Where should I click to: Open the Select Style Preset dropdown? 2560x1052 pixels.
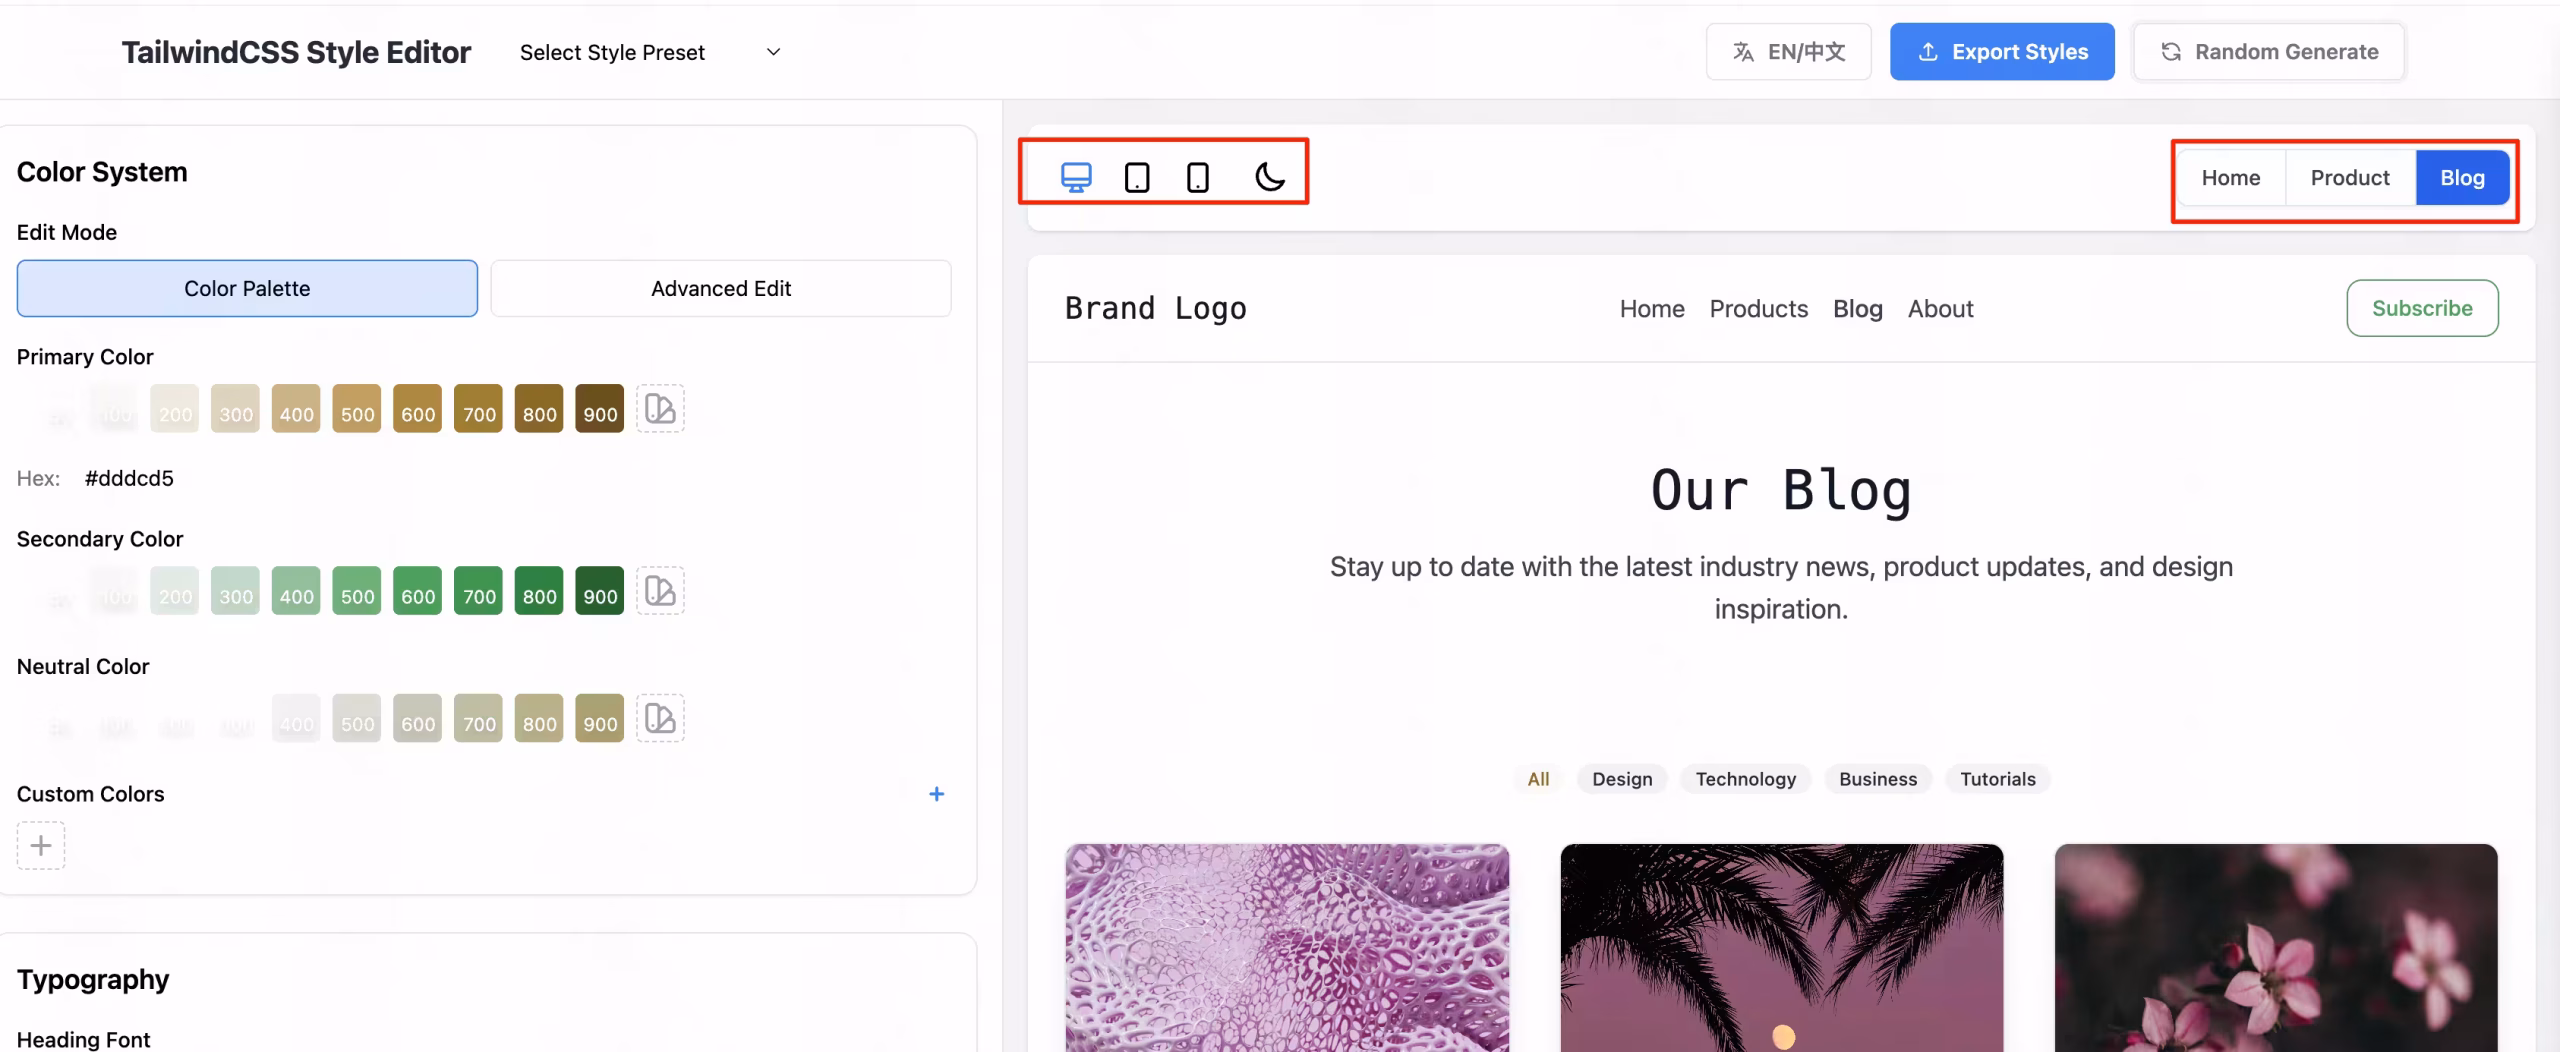649,52
